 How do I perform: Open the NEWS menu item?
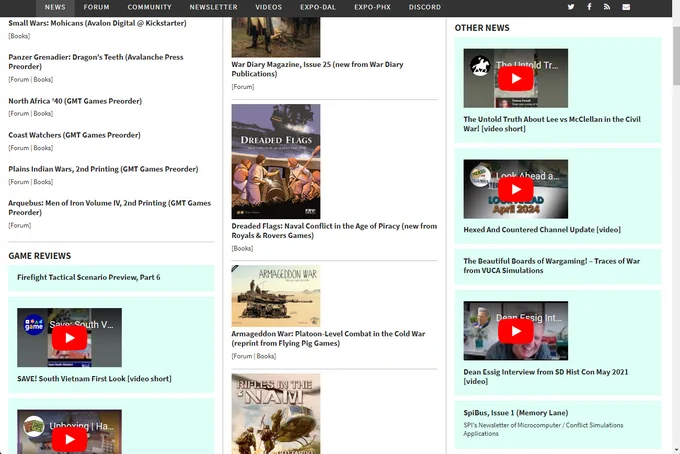tap(55, 7)
